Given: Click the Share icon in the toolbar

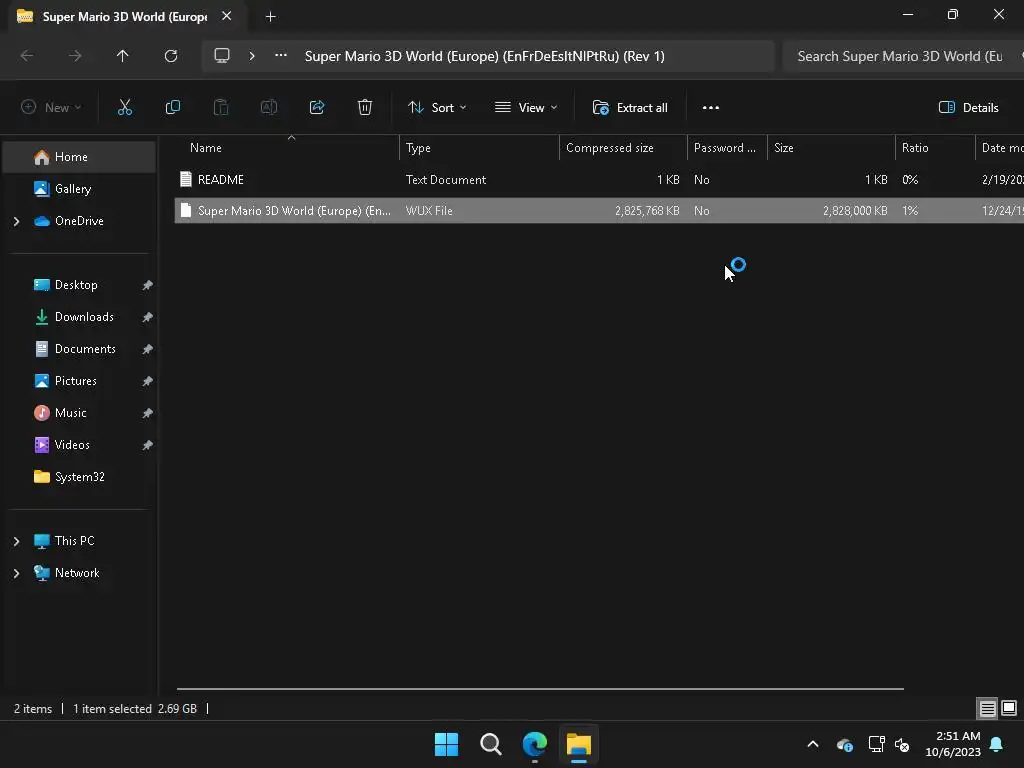Looking at the screenshot, I should (317, 108).
